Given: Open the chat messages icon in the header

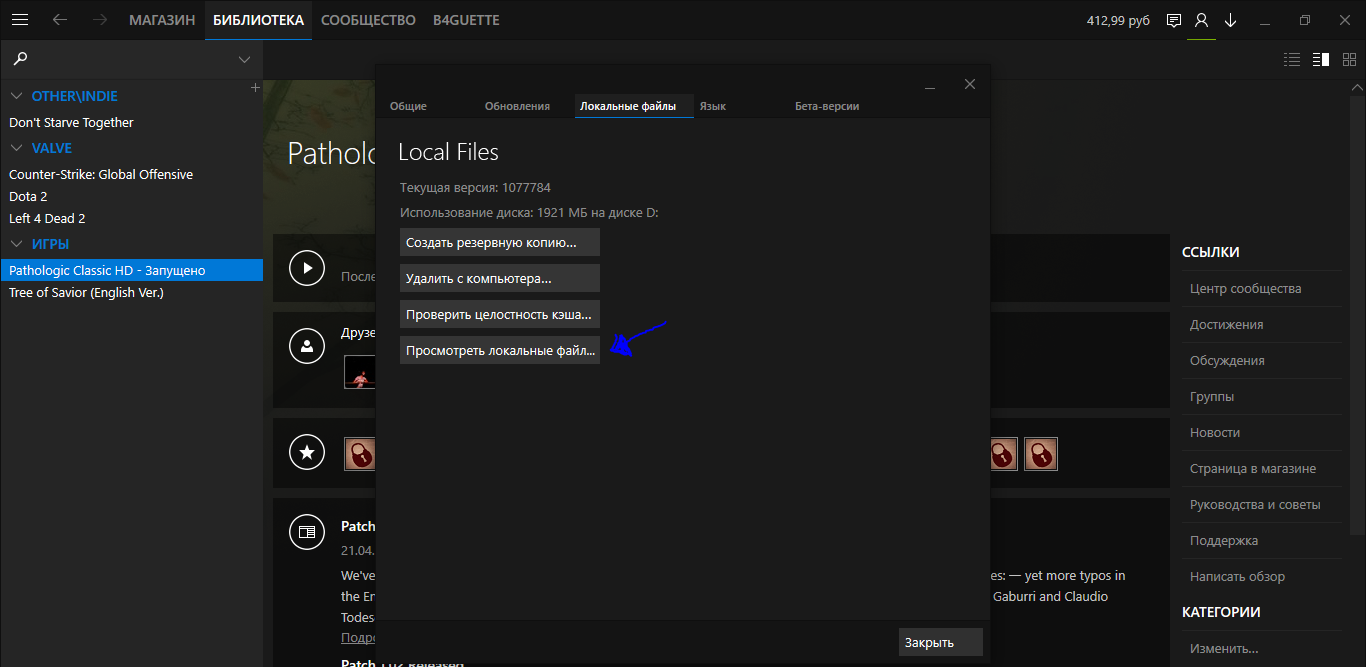Looking at the screenshot, I should [1174, 20].
